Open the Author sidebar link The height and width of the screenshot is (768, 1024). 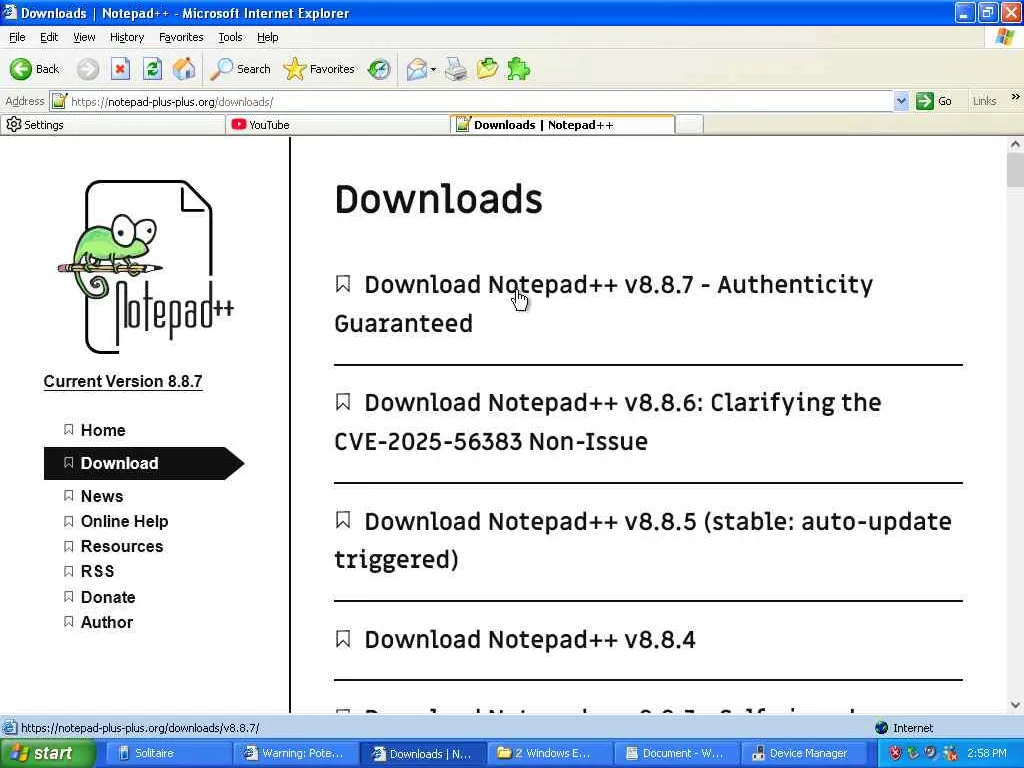click(x=106, y=622)
